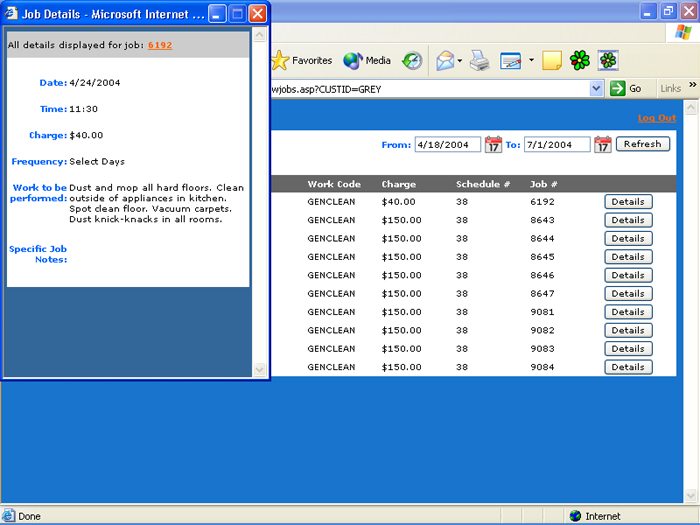Open Details for job 9084
Image resolution: width=700 pixels, height=525 pixels.
pos(628,367)
